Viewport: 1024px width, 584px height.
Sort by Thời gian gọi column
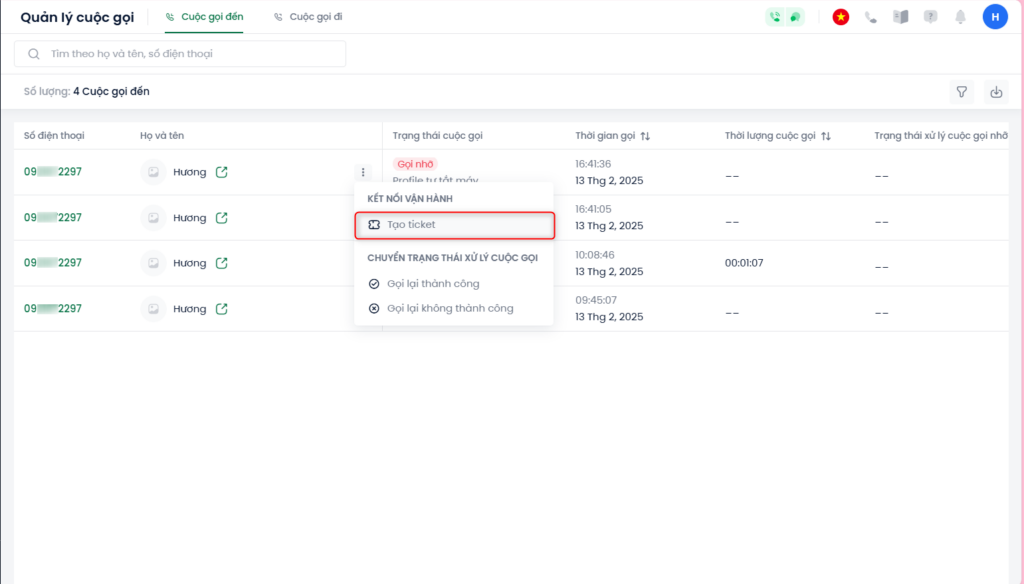(645, 136)
